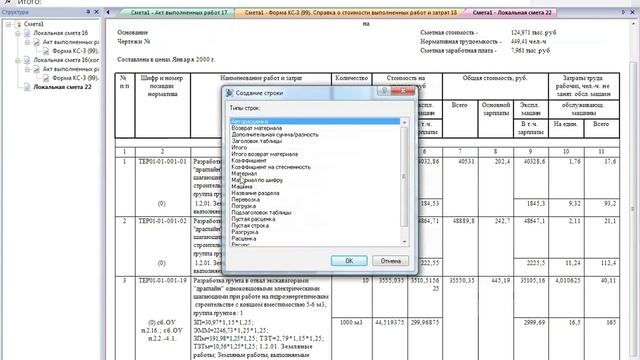
Task: Select list row "Возврат материала"
Action: click(x=315, y=128)
